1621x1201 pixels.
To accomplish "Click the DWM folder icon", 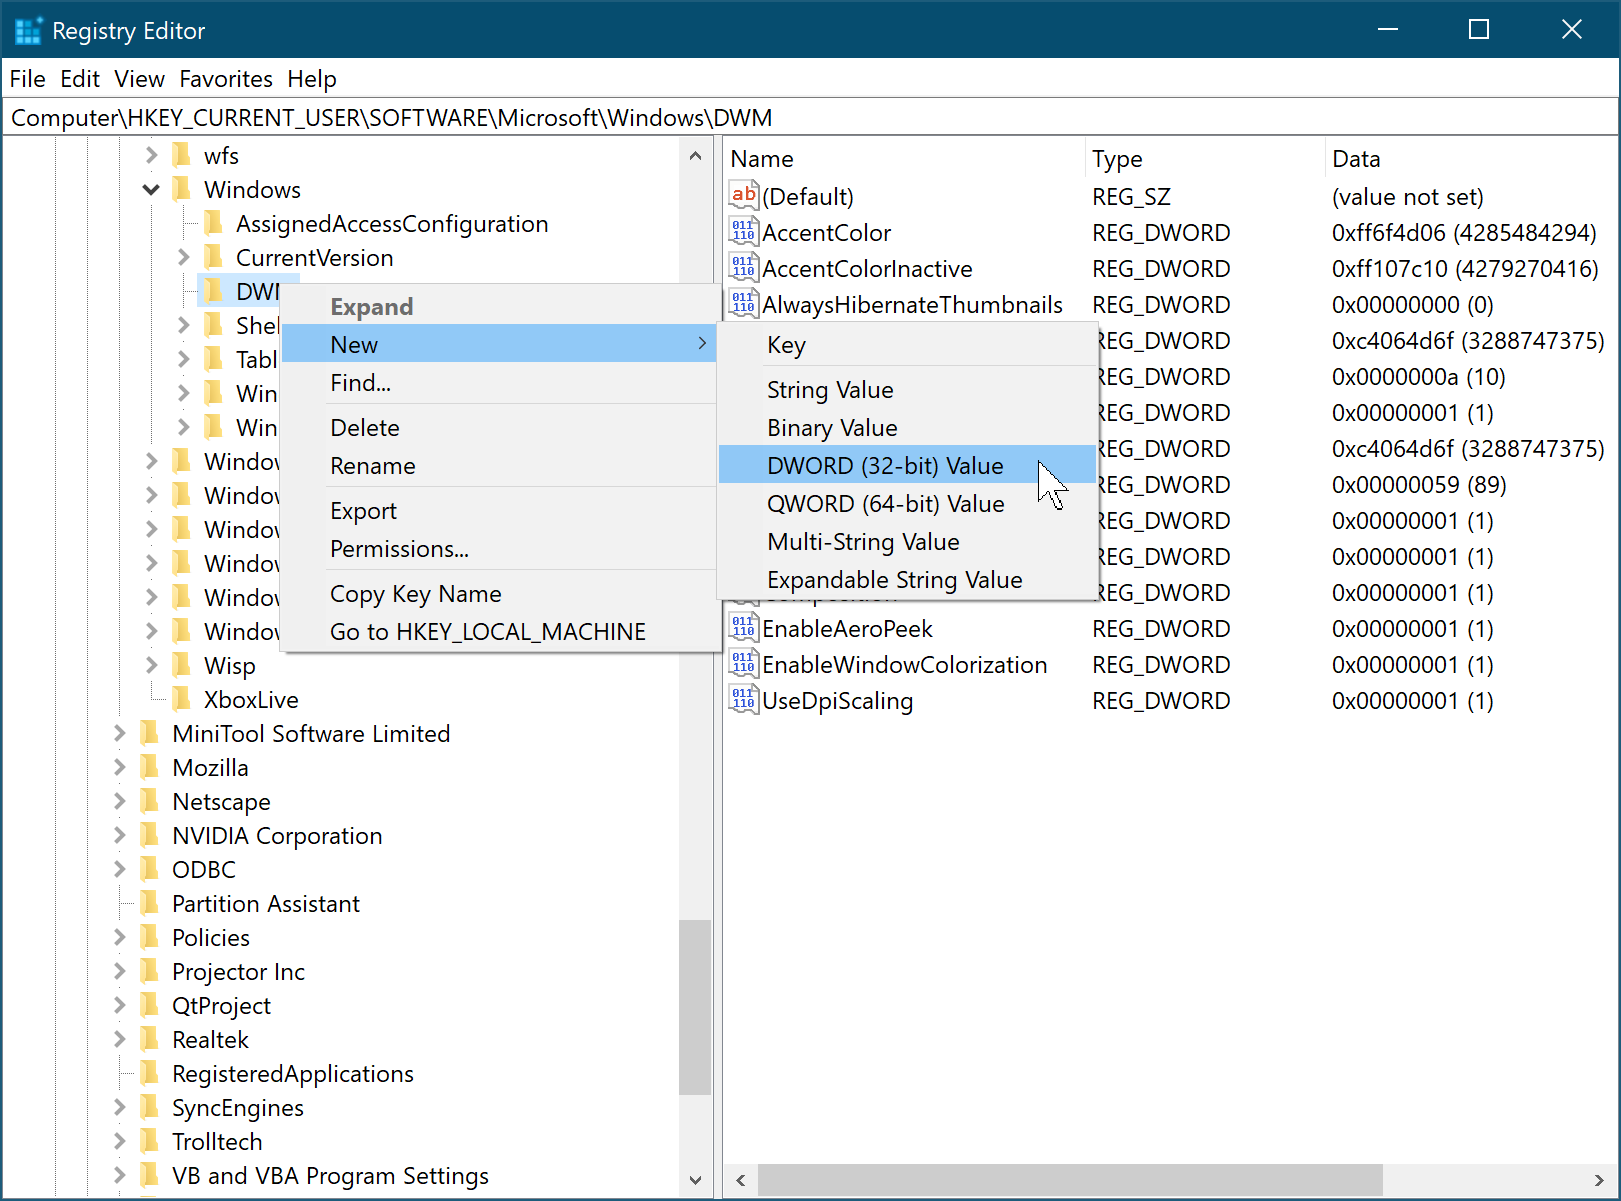I will [213, 291].
